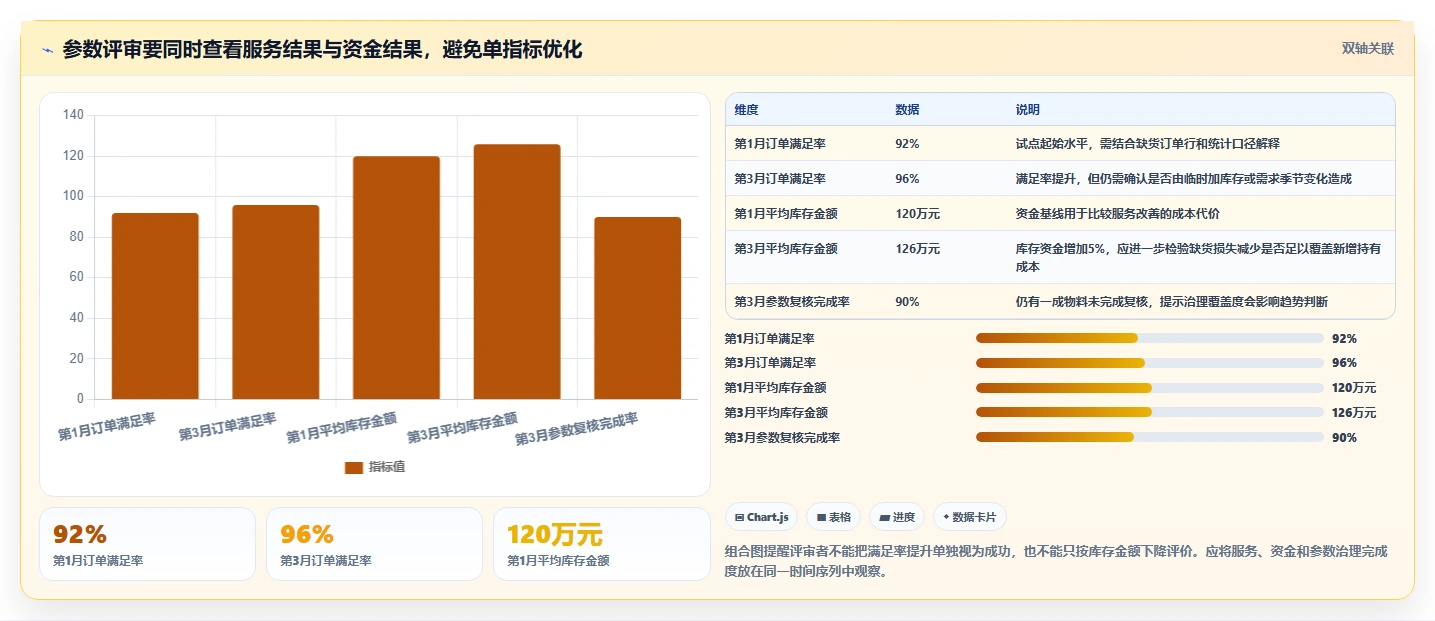Screen dimensions: 1435x621
Task: Click the 92% progress bar
Action: tap(1150, 339)
